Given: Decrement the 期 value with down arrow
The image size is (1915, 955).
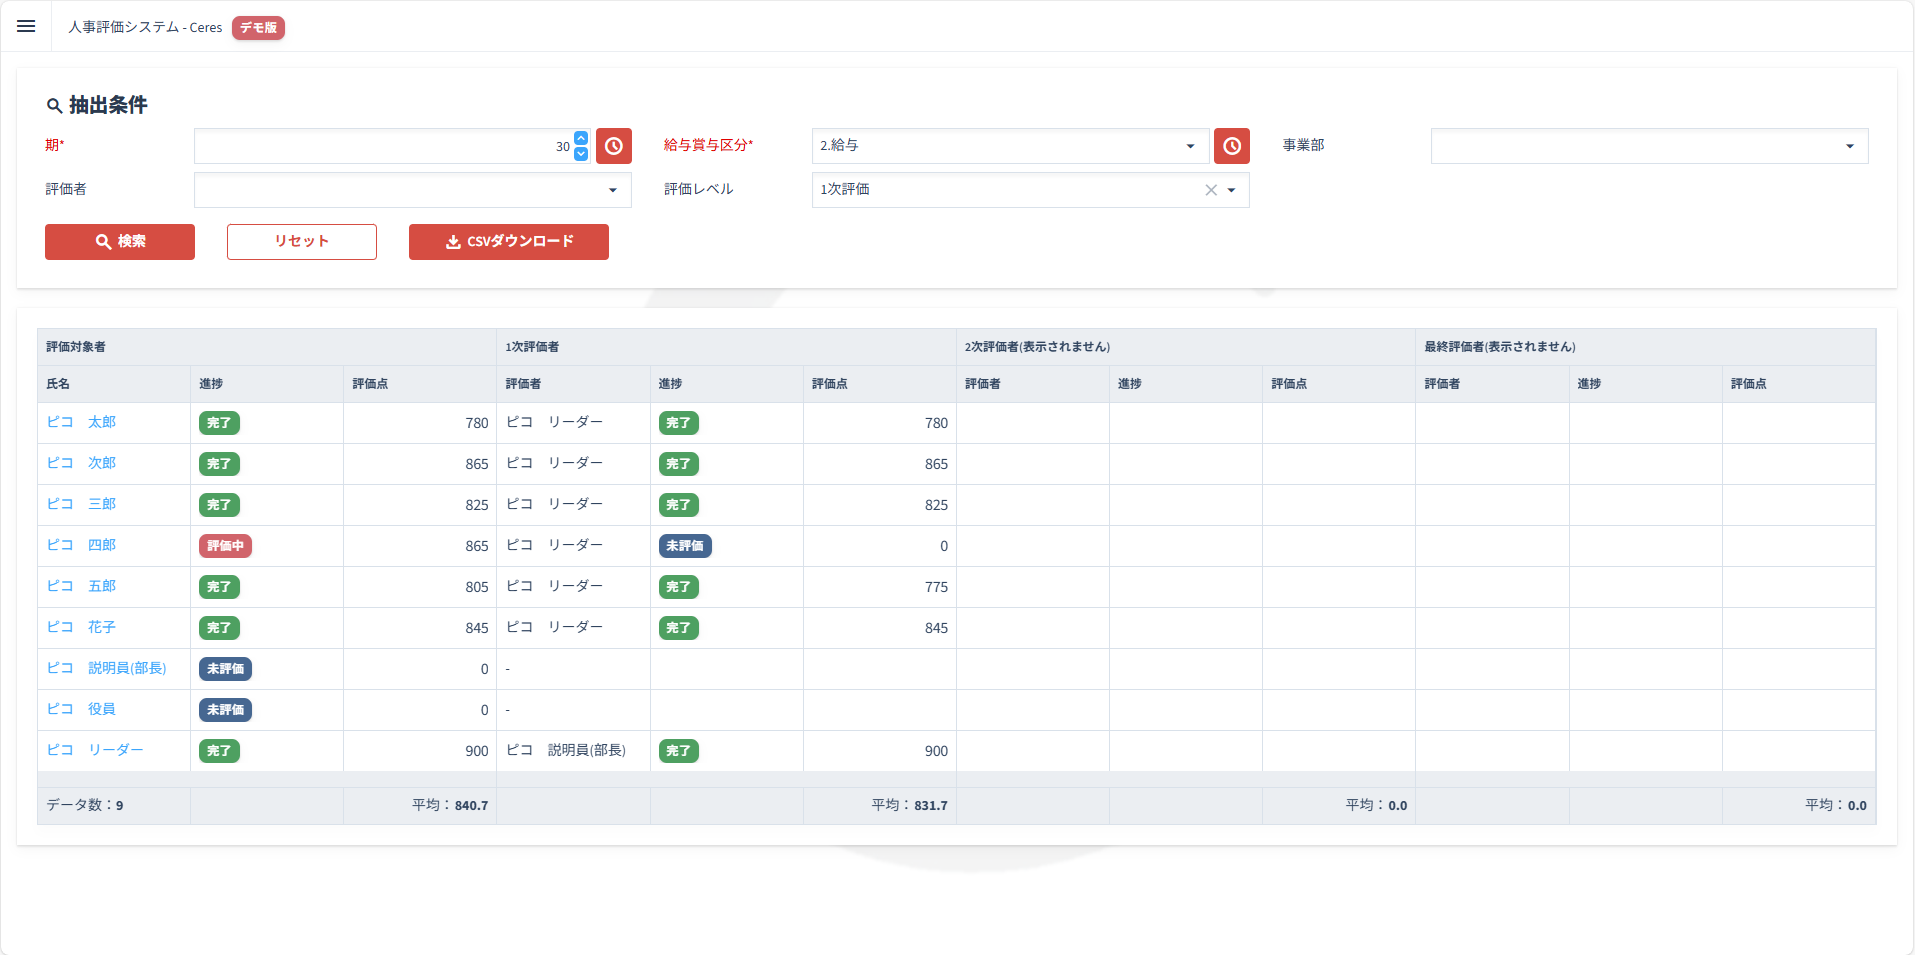Looking at the screenshot, I should (x=581, y=154).
